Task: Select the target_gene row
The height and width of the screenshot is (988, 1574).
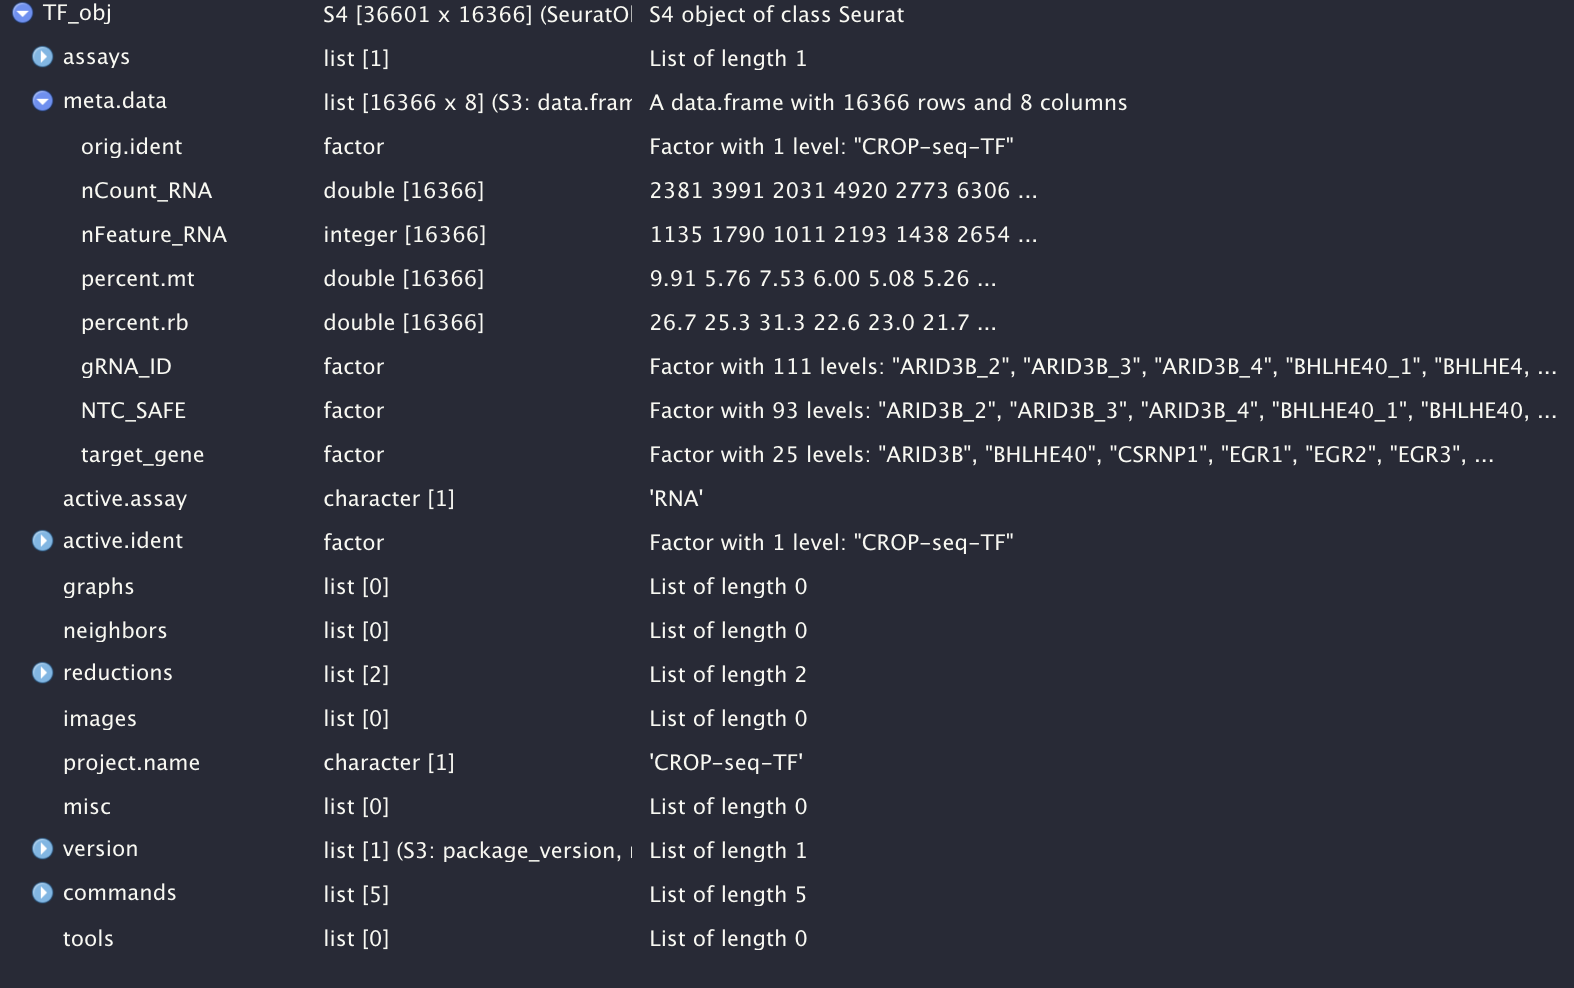Action: [x=142, y=454]
